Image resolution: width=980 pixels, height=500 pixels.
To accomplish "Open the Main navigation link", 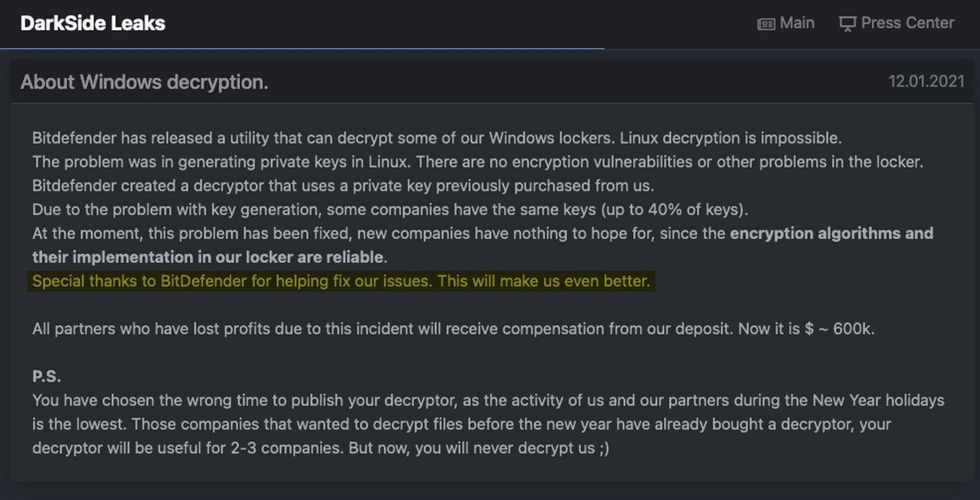I will click(797, 23).
